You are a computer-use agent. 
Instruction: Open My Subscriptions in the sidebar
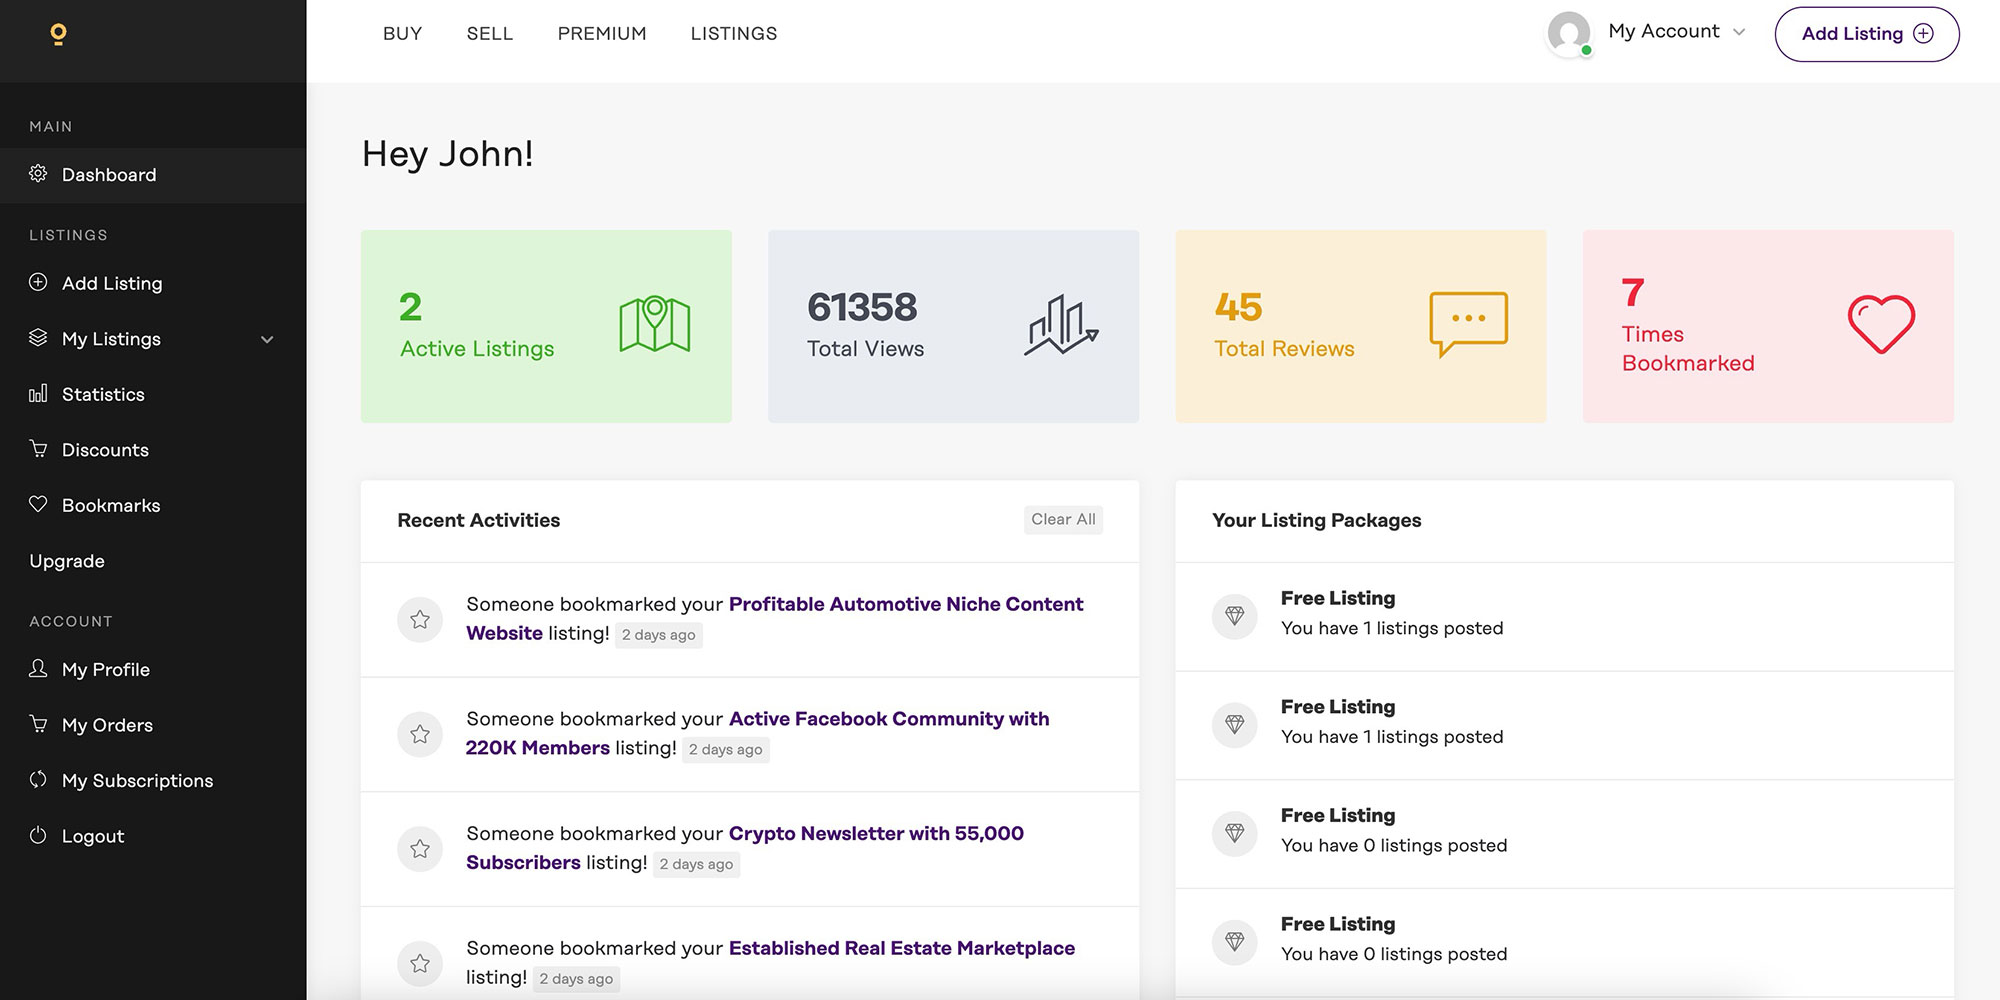(x=137, y=781)
